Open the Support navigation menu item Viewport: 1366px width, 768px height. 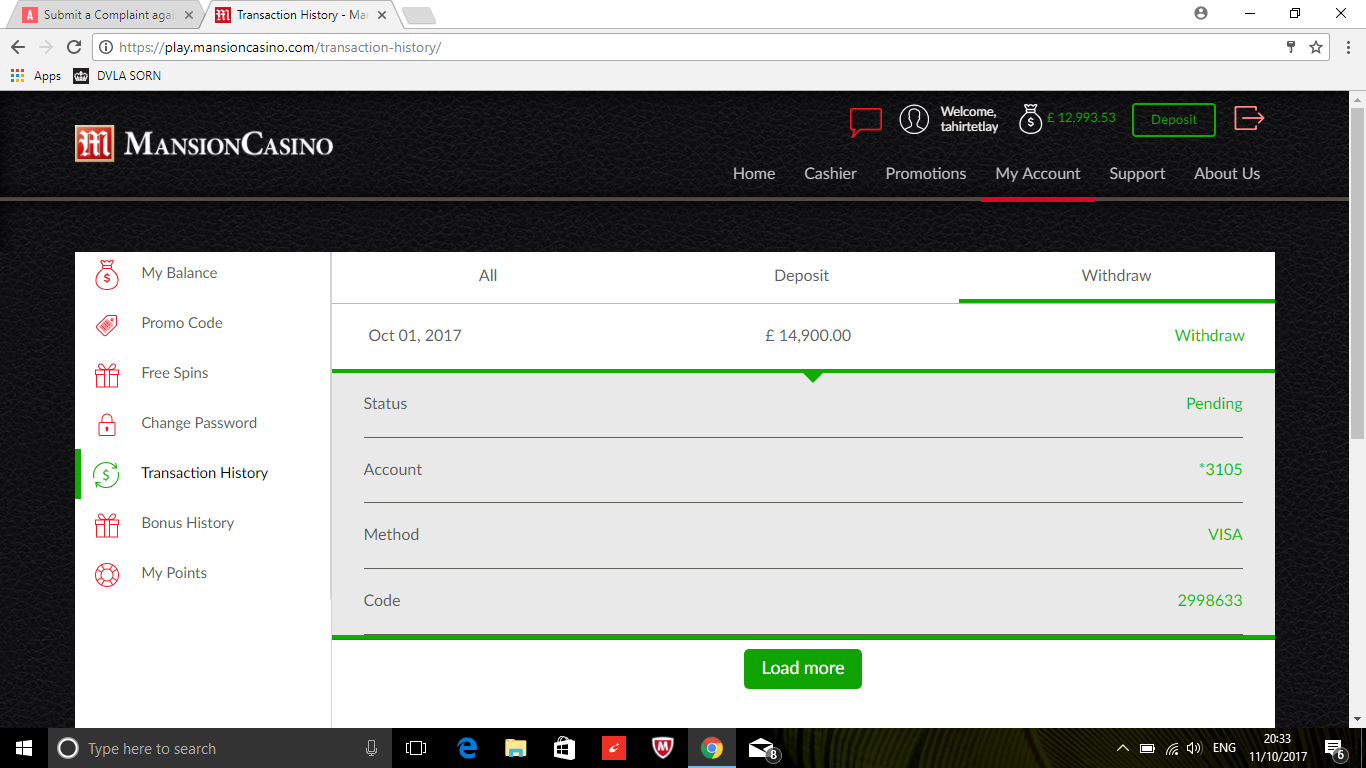pyautogui.click(x=1137, y=174)
